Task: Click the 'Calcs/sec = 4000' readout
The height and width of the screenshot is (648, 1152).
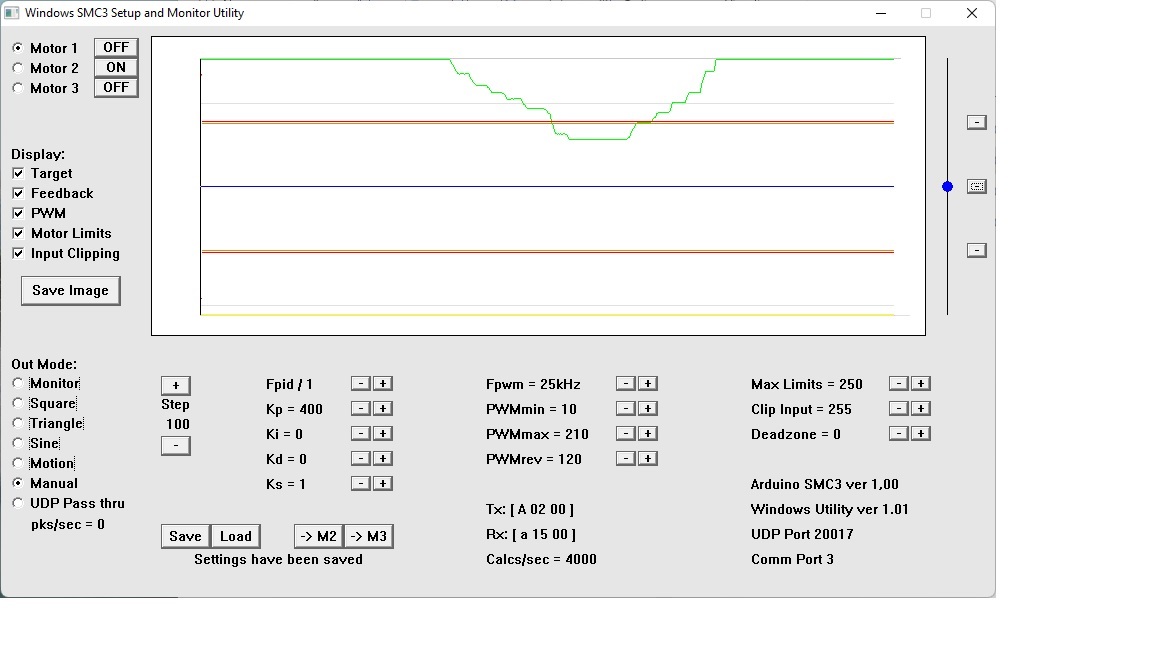Action: pyautogui.click(x=541, y=559)
